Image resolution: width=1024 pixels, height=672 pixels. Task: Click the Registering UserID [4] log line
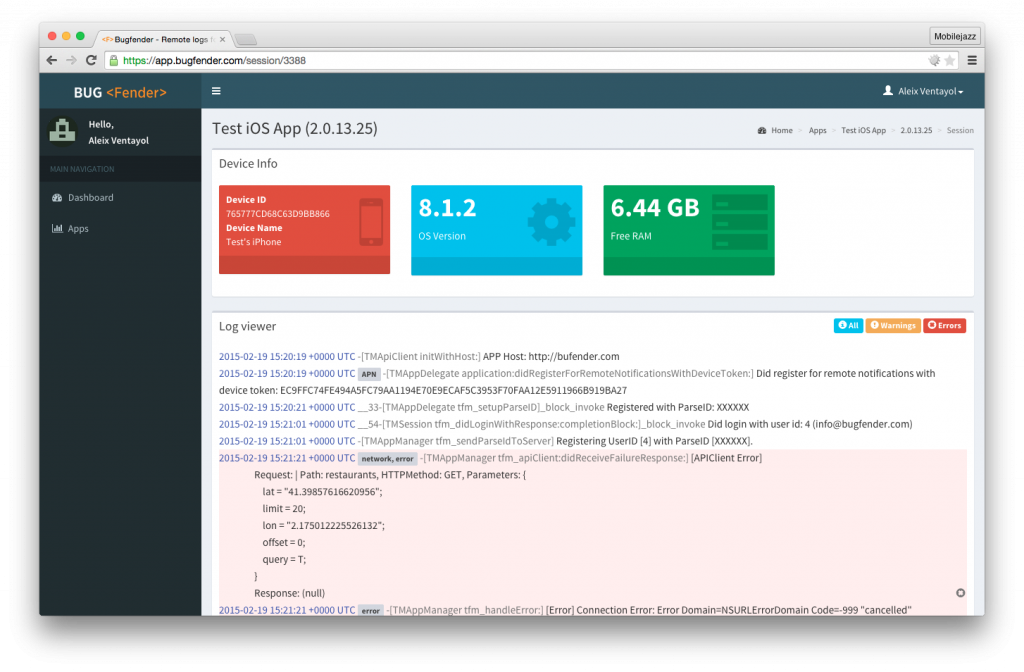tap(485, 441)
